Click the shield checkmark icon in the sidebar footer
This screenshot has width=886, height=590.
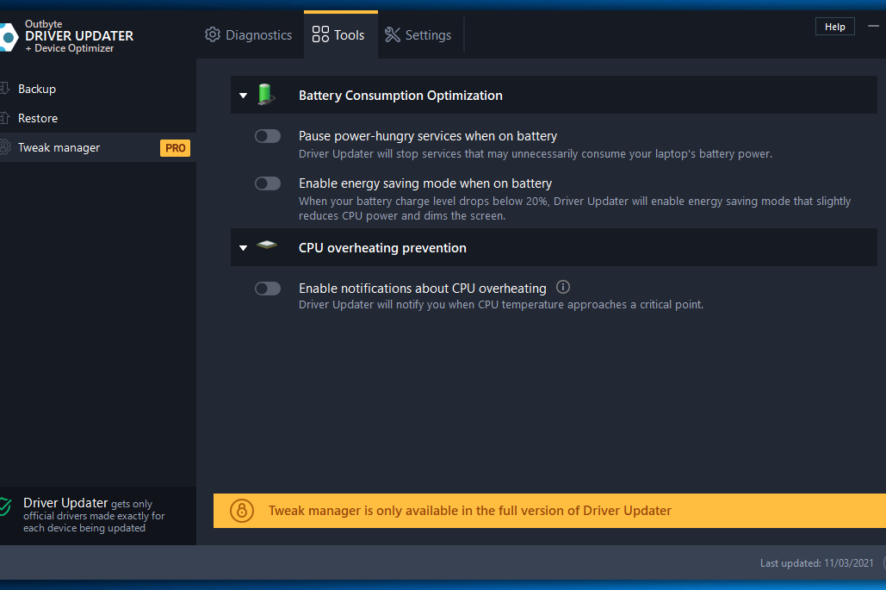[x=6, y=507]
